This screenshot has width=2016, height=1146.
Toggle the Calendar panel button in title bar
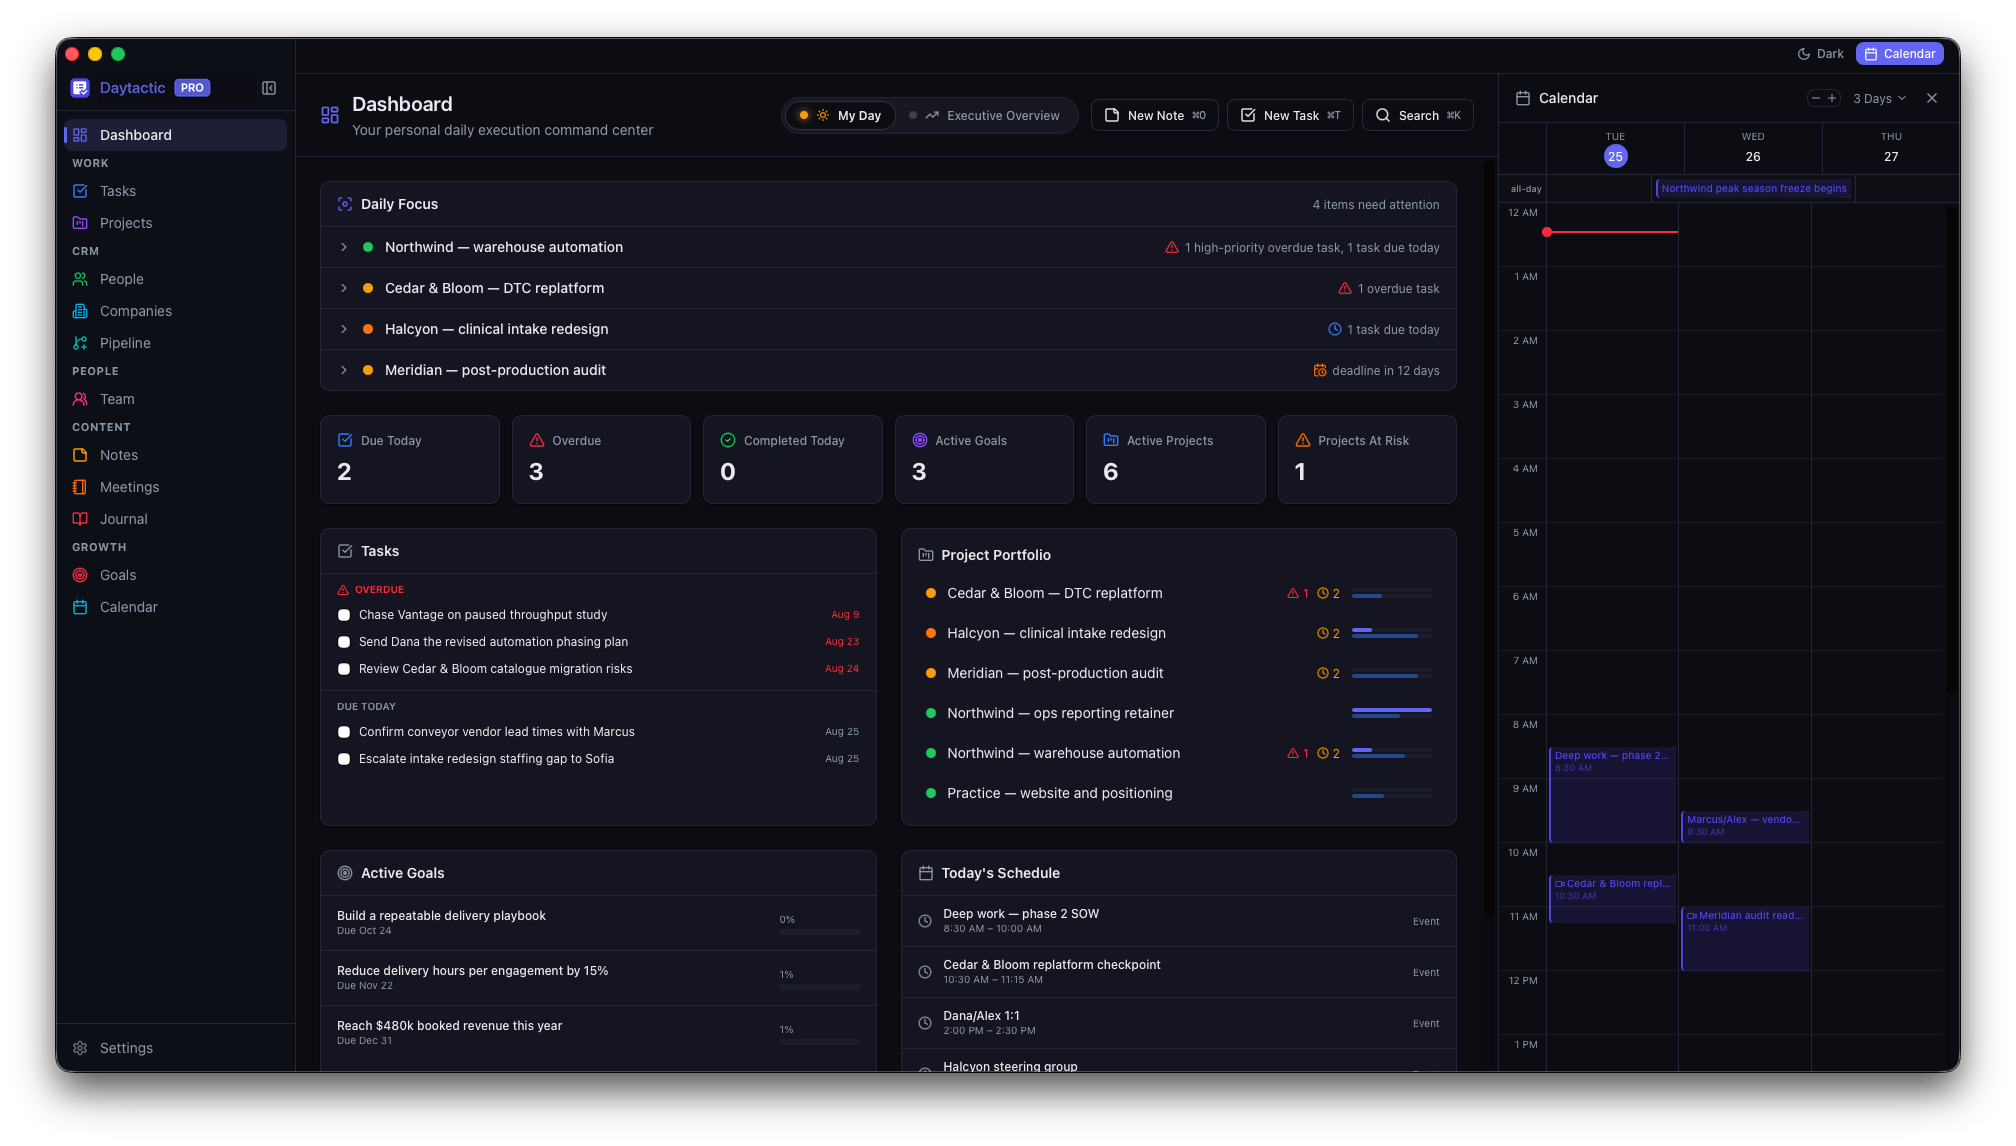coord(1899,54)
